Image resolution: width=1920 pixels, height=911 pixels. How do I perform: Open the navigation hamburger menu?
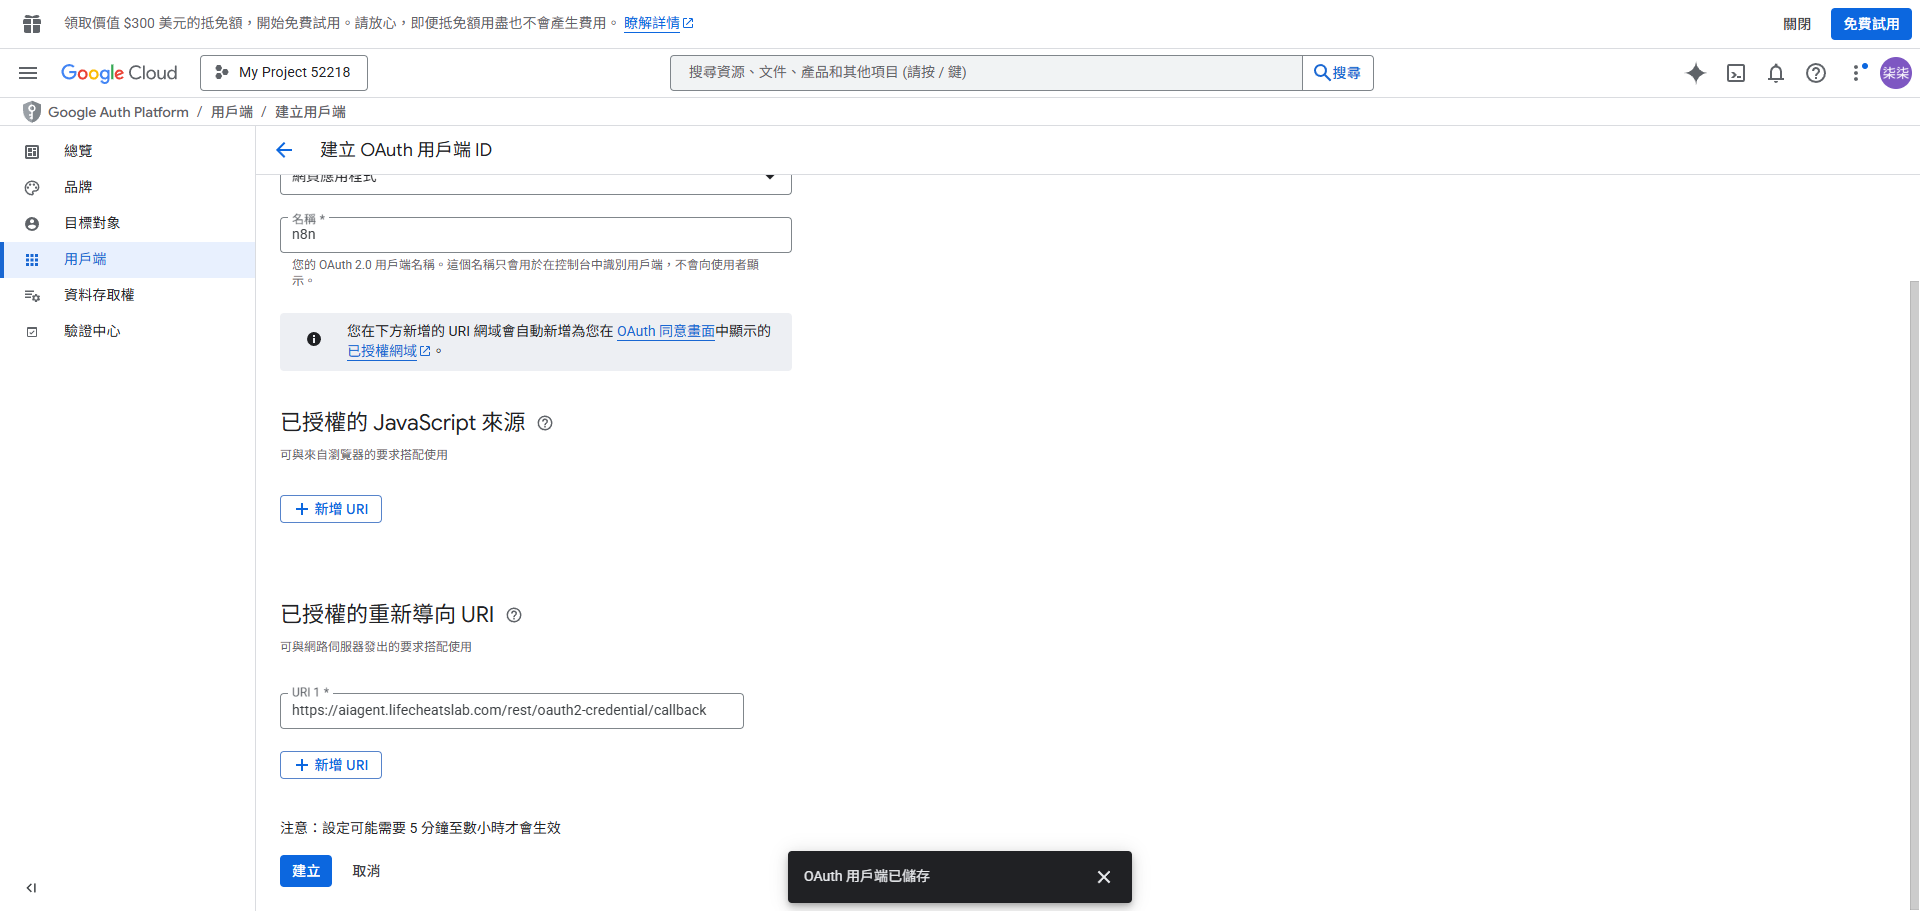pos(27,72)
